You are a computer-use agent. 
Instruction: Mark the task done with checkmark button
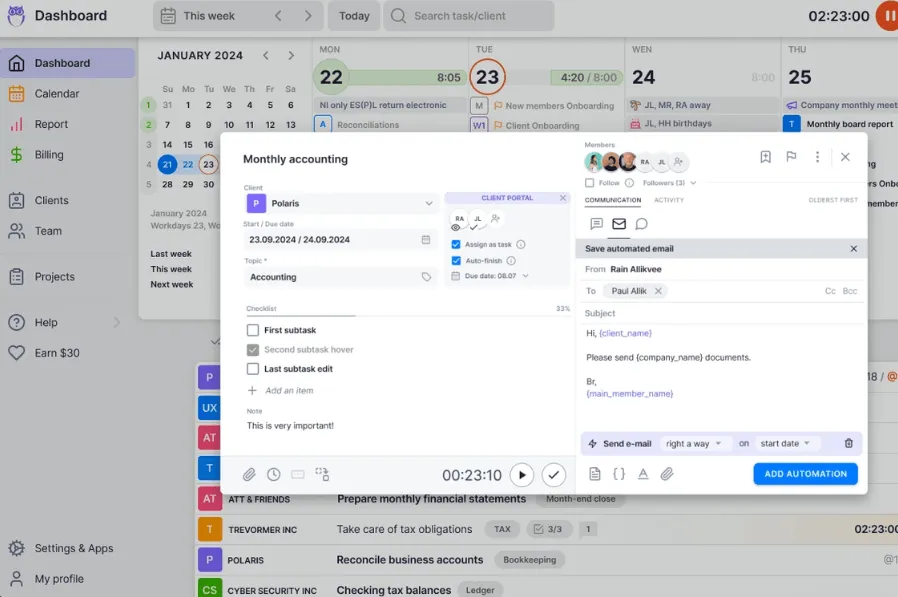(553, 475)
